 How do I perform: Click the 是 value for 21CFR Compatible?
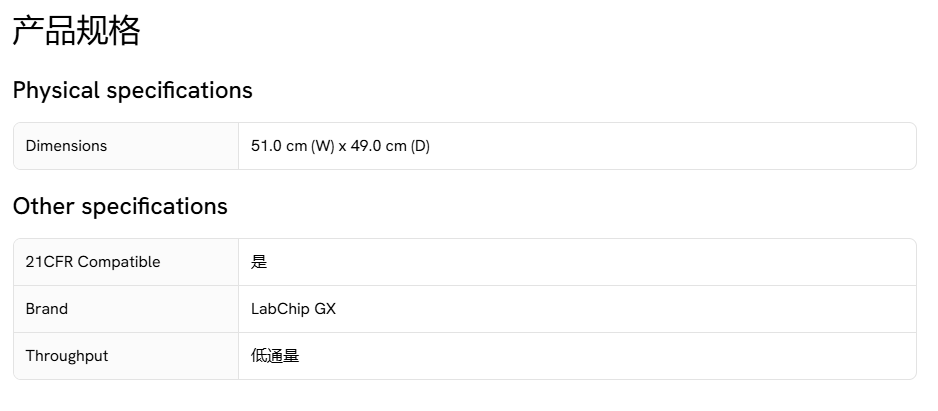259,262
